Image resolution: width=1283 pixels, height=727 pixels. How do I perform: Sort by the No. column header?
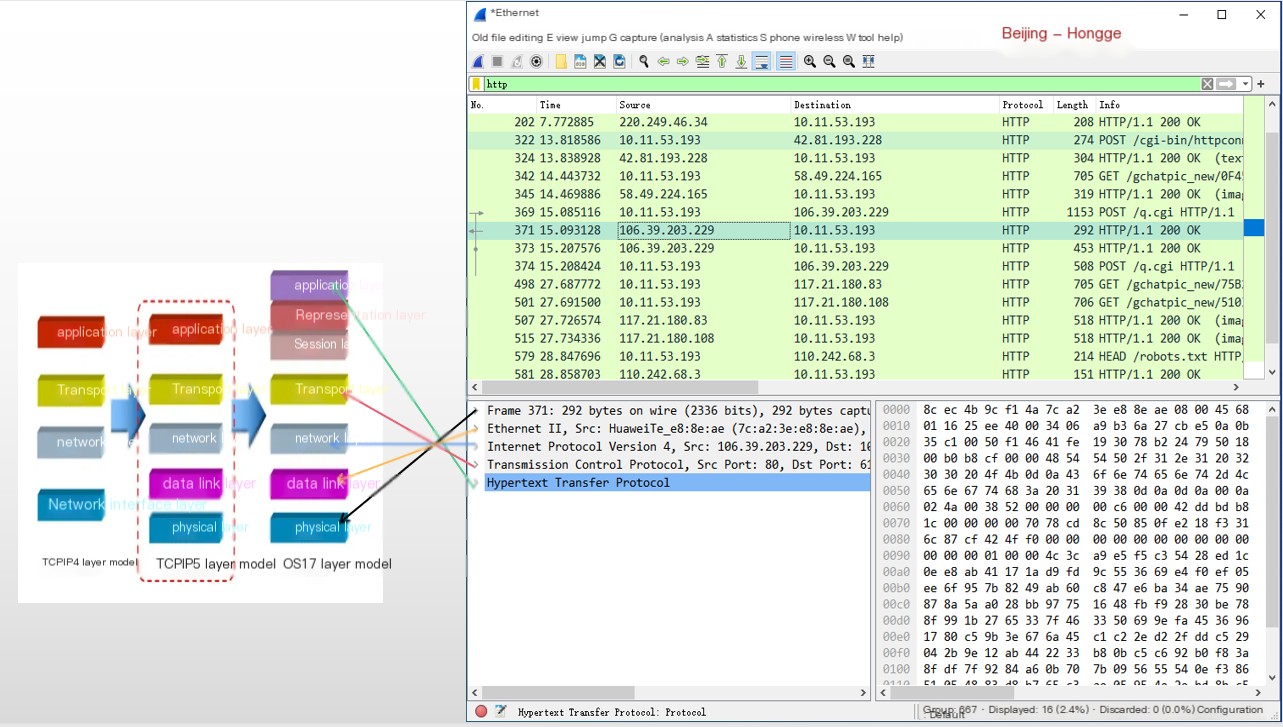tap(502, 105)
